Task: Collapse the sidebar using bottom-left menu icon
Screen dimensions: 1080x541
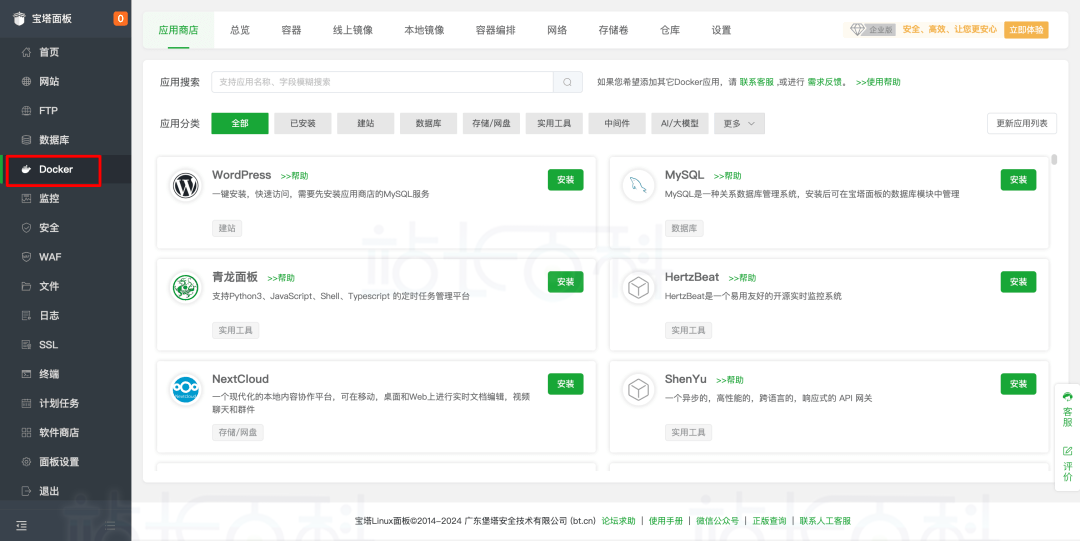Action: click(22, 525)
